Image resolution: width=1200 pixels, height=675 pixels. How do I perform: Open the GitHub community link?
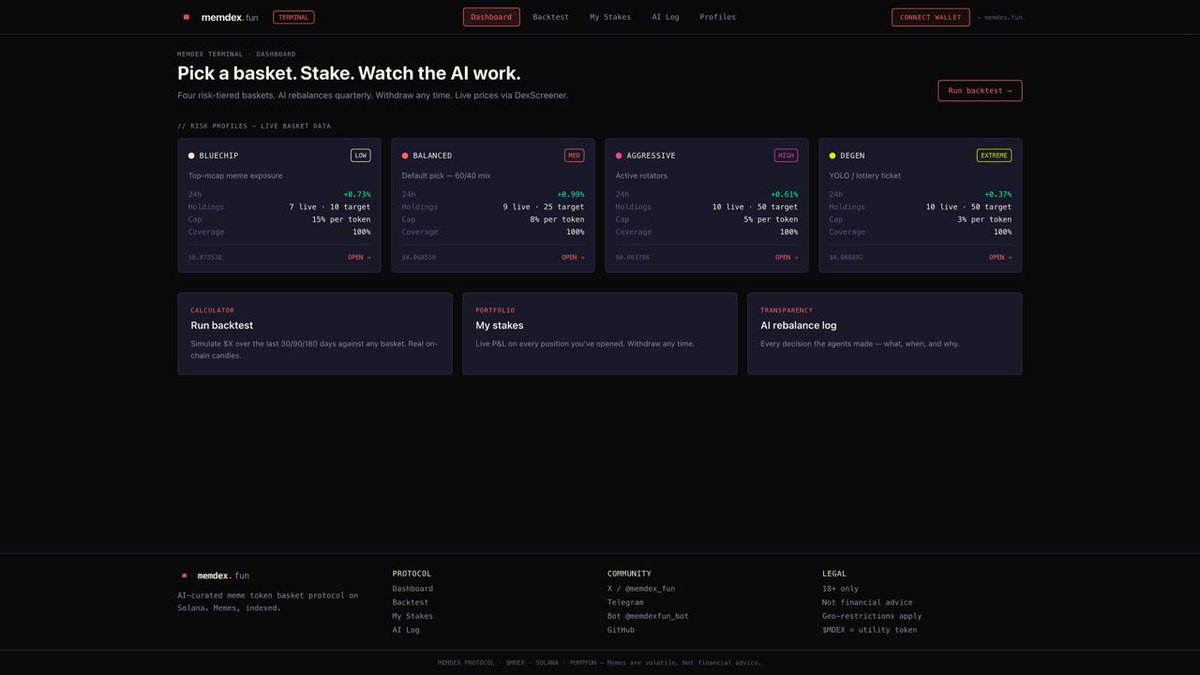620,630
